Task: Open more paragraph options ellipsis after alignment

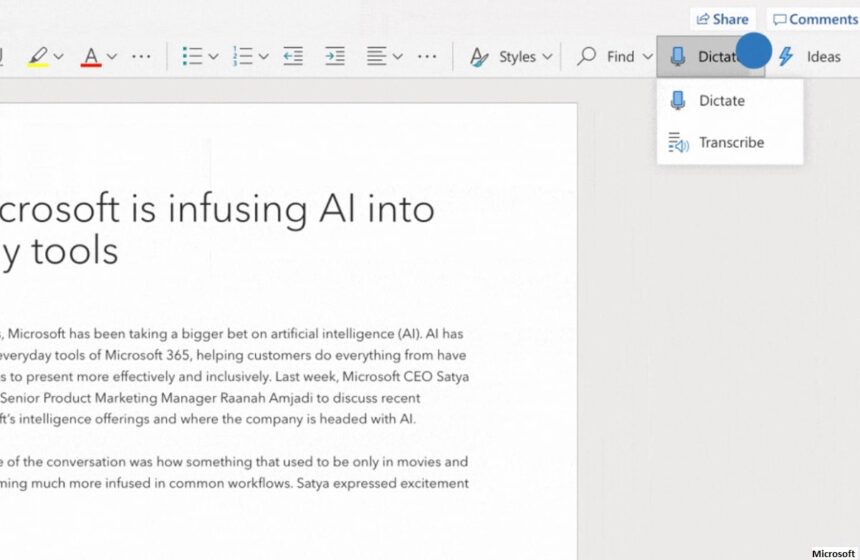Action: [427, 56]
